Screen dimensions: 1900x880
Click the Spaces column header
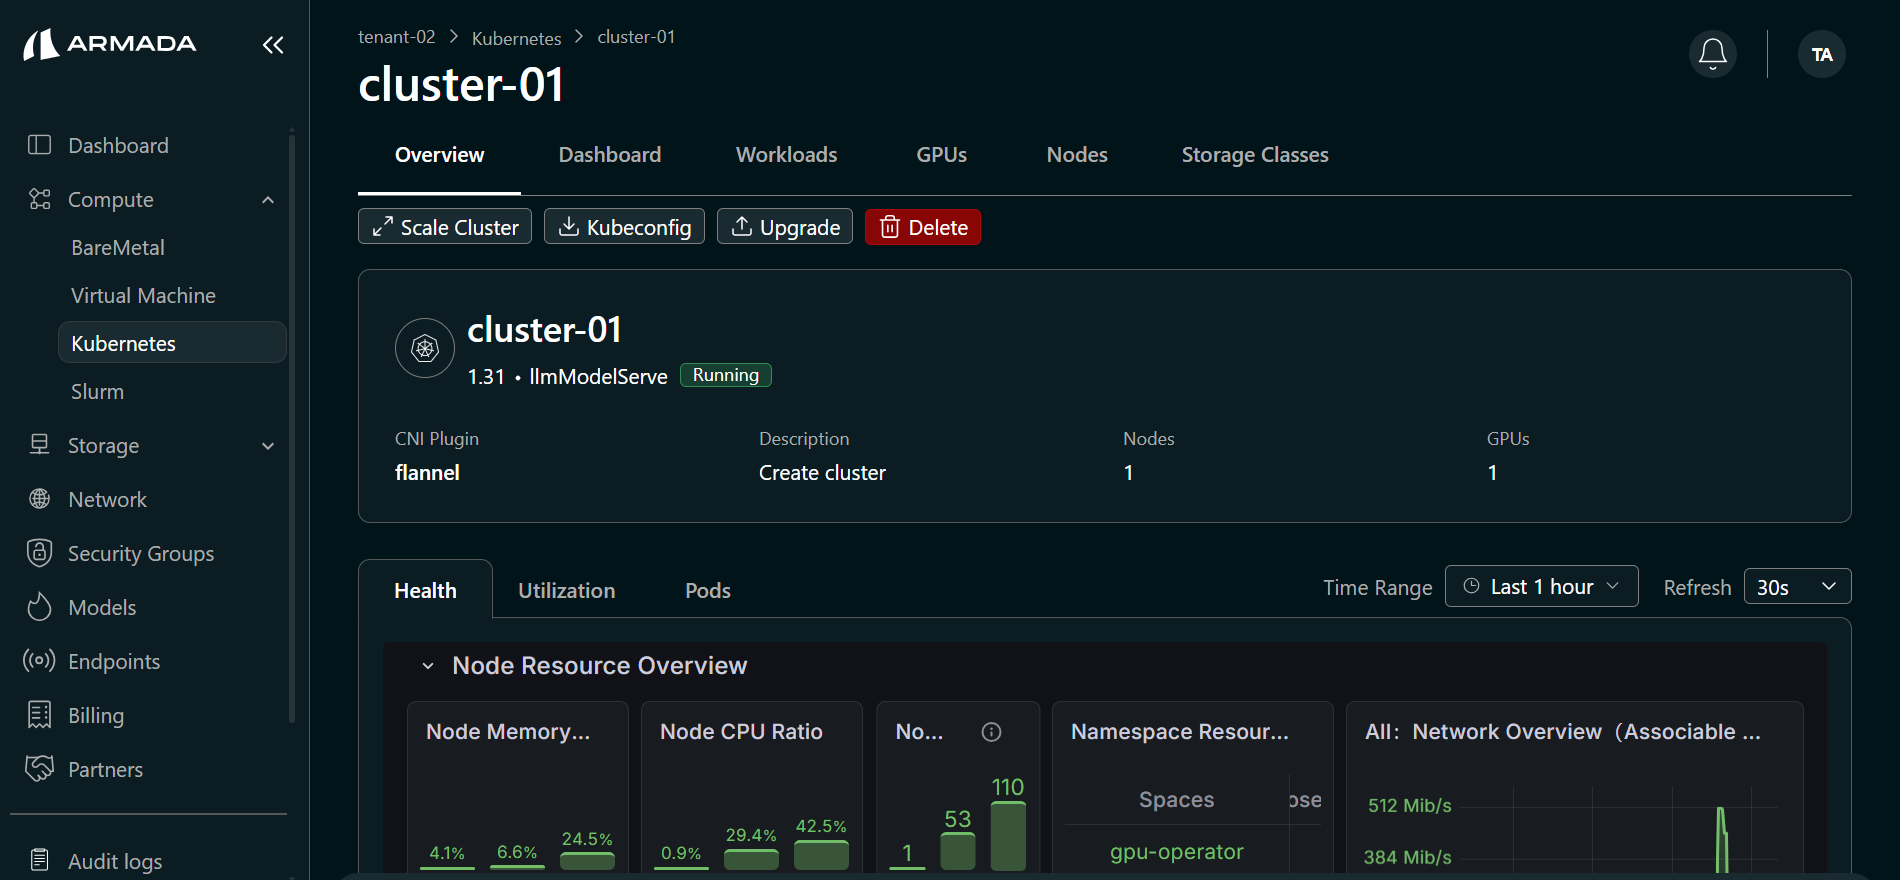pos(1176,800)
